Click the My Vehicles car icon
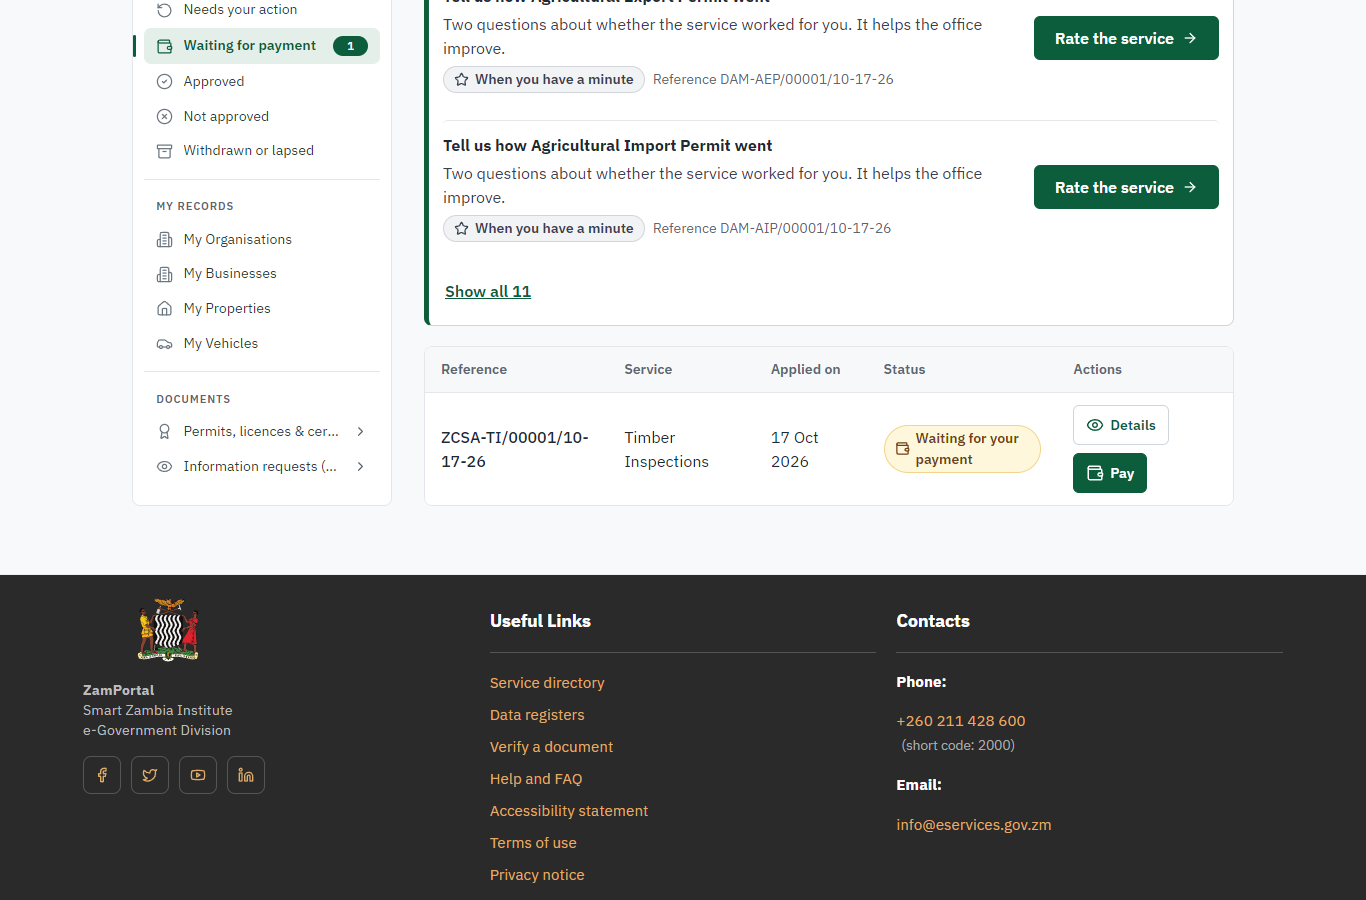The height and width of the screenshot is (900, 1366). [x=165, y=344]
